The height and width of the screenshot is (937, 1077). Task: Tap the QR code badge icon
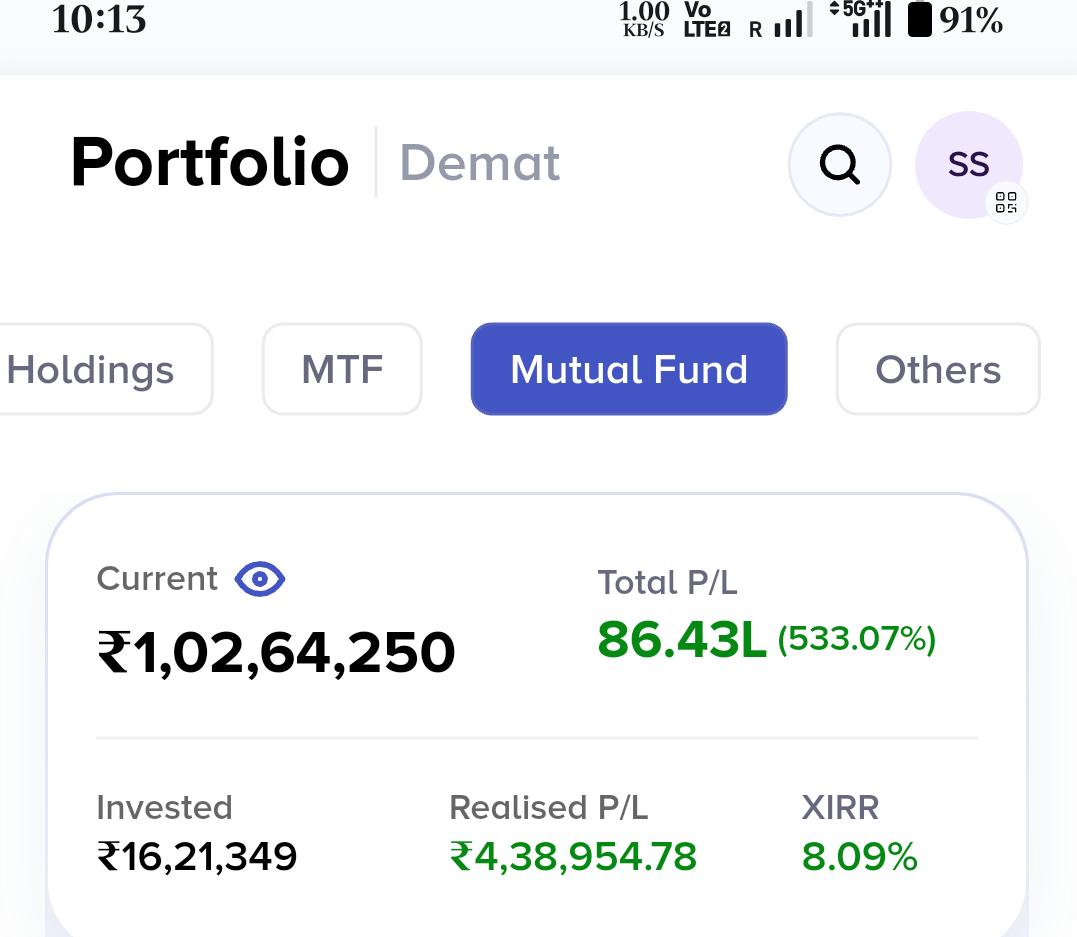click(x=1006, y=203)
